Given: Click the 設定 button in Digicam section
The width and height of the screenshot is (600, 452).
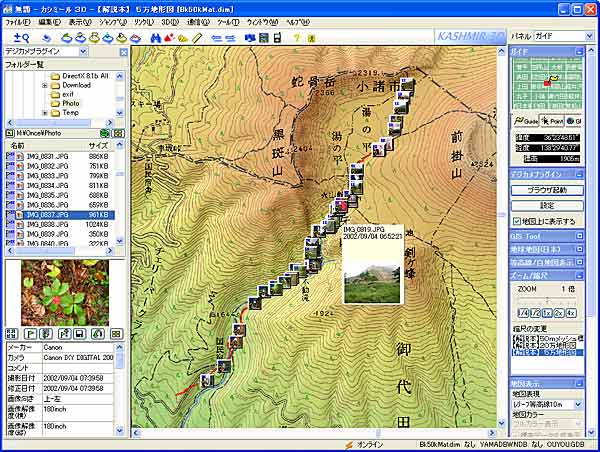Looking at the screenshot, I should click(546, 204).
